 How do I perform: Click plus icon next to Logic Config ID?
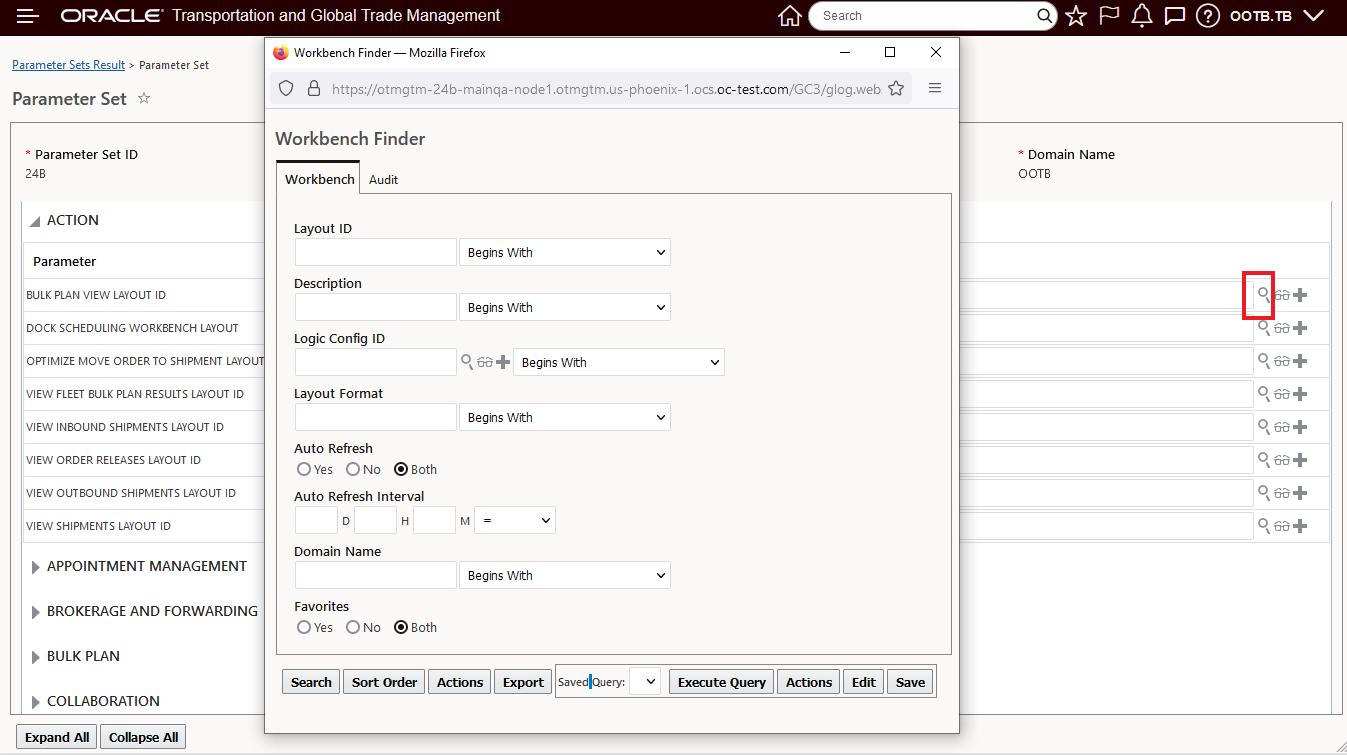tap(503, 362)
